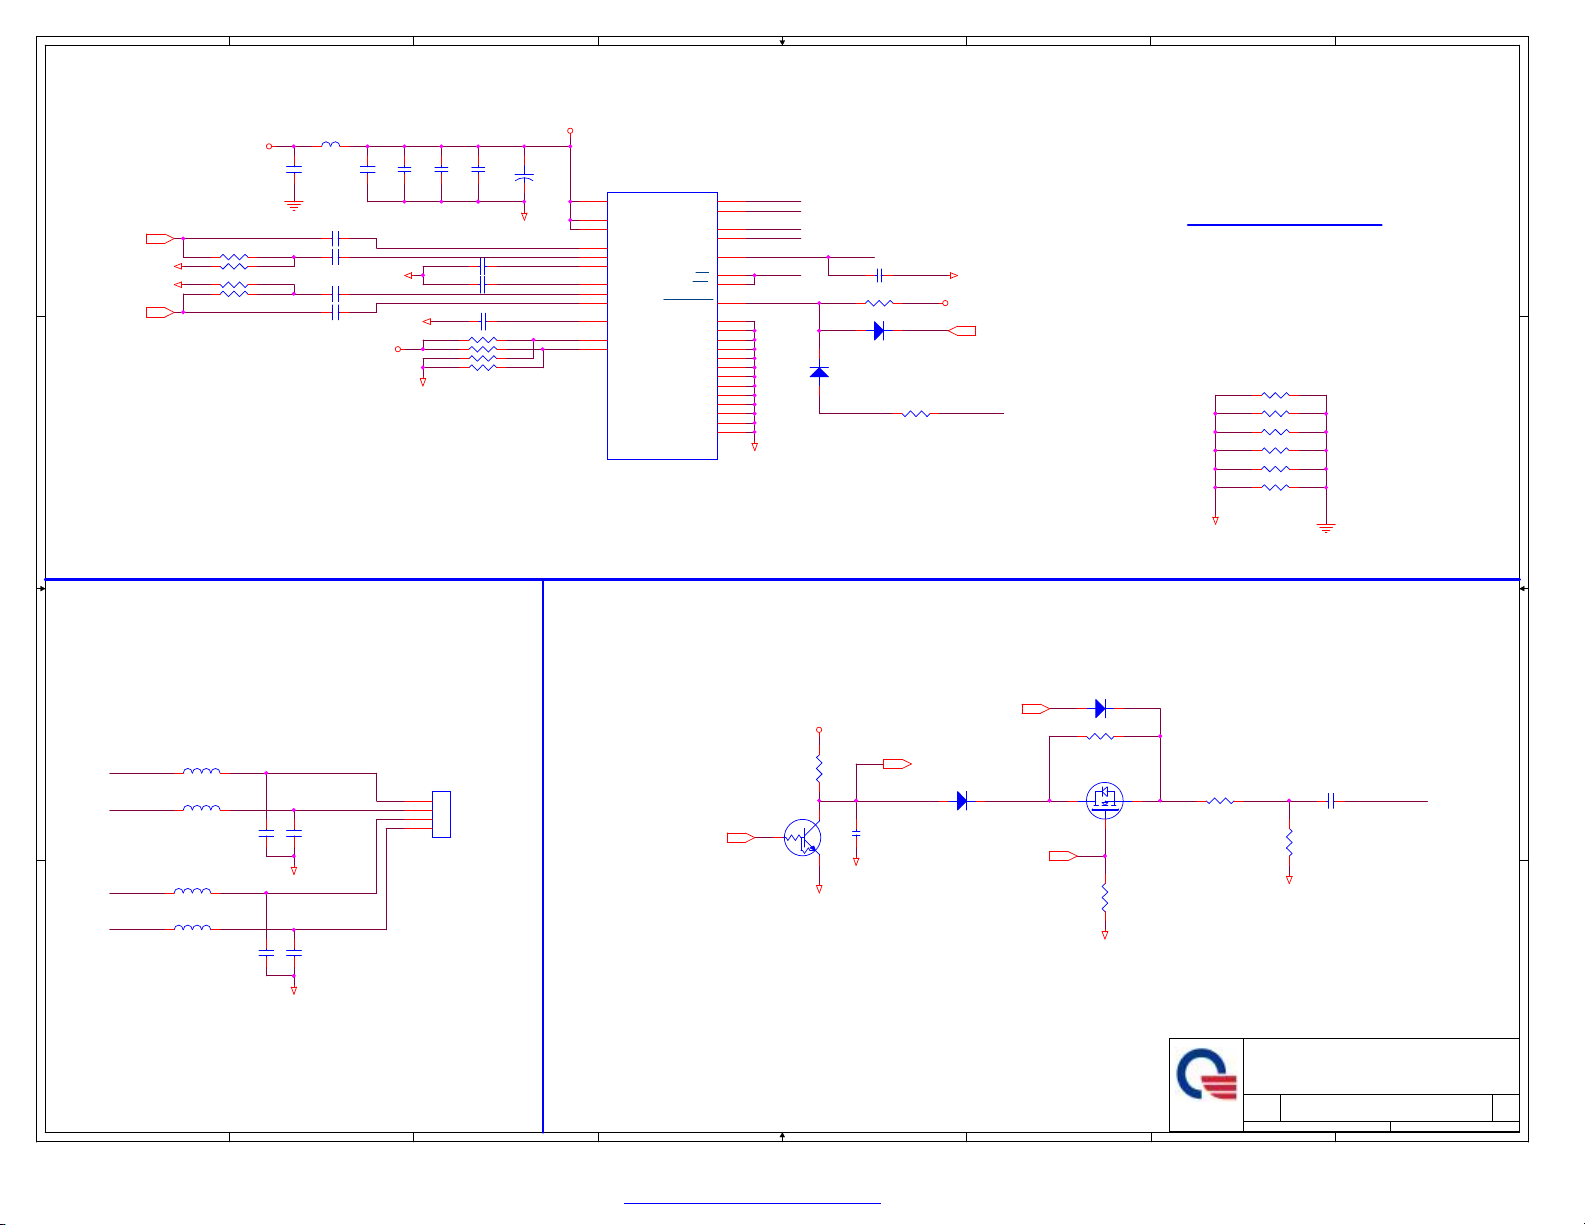Click the earth ground under the first filter capacitor
The height and width of the screenshot is (1225, 1585).
(x=294, y=206)
